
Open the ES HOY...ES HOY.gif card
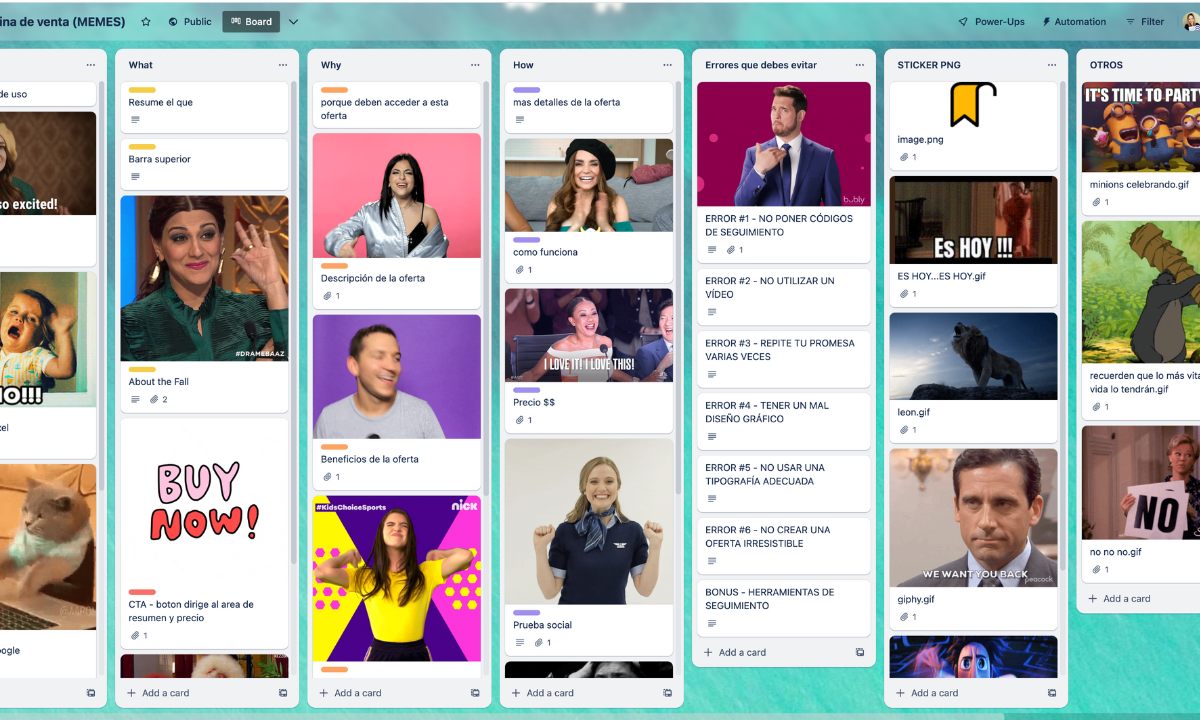pyautogui.click(x=973, y=241)
